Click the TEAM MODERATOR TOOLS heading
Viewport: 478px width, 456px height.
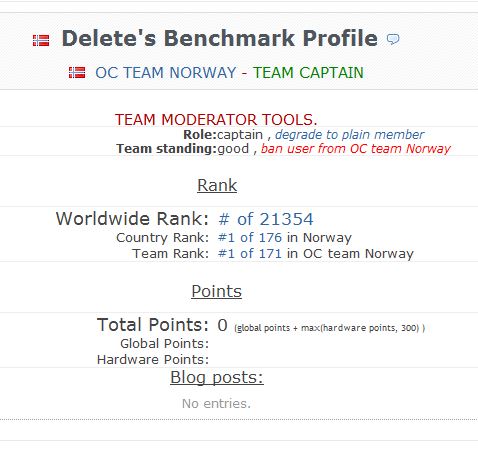tap(216, 120)
